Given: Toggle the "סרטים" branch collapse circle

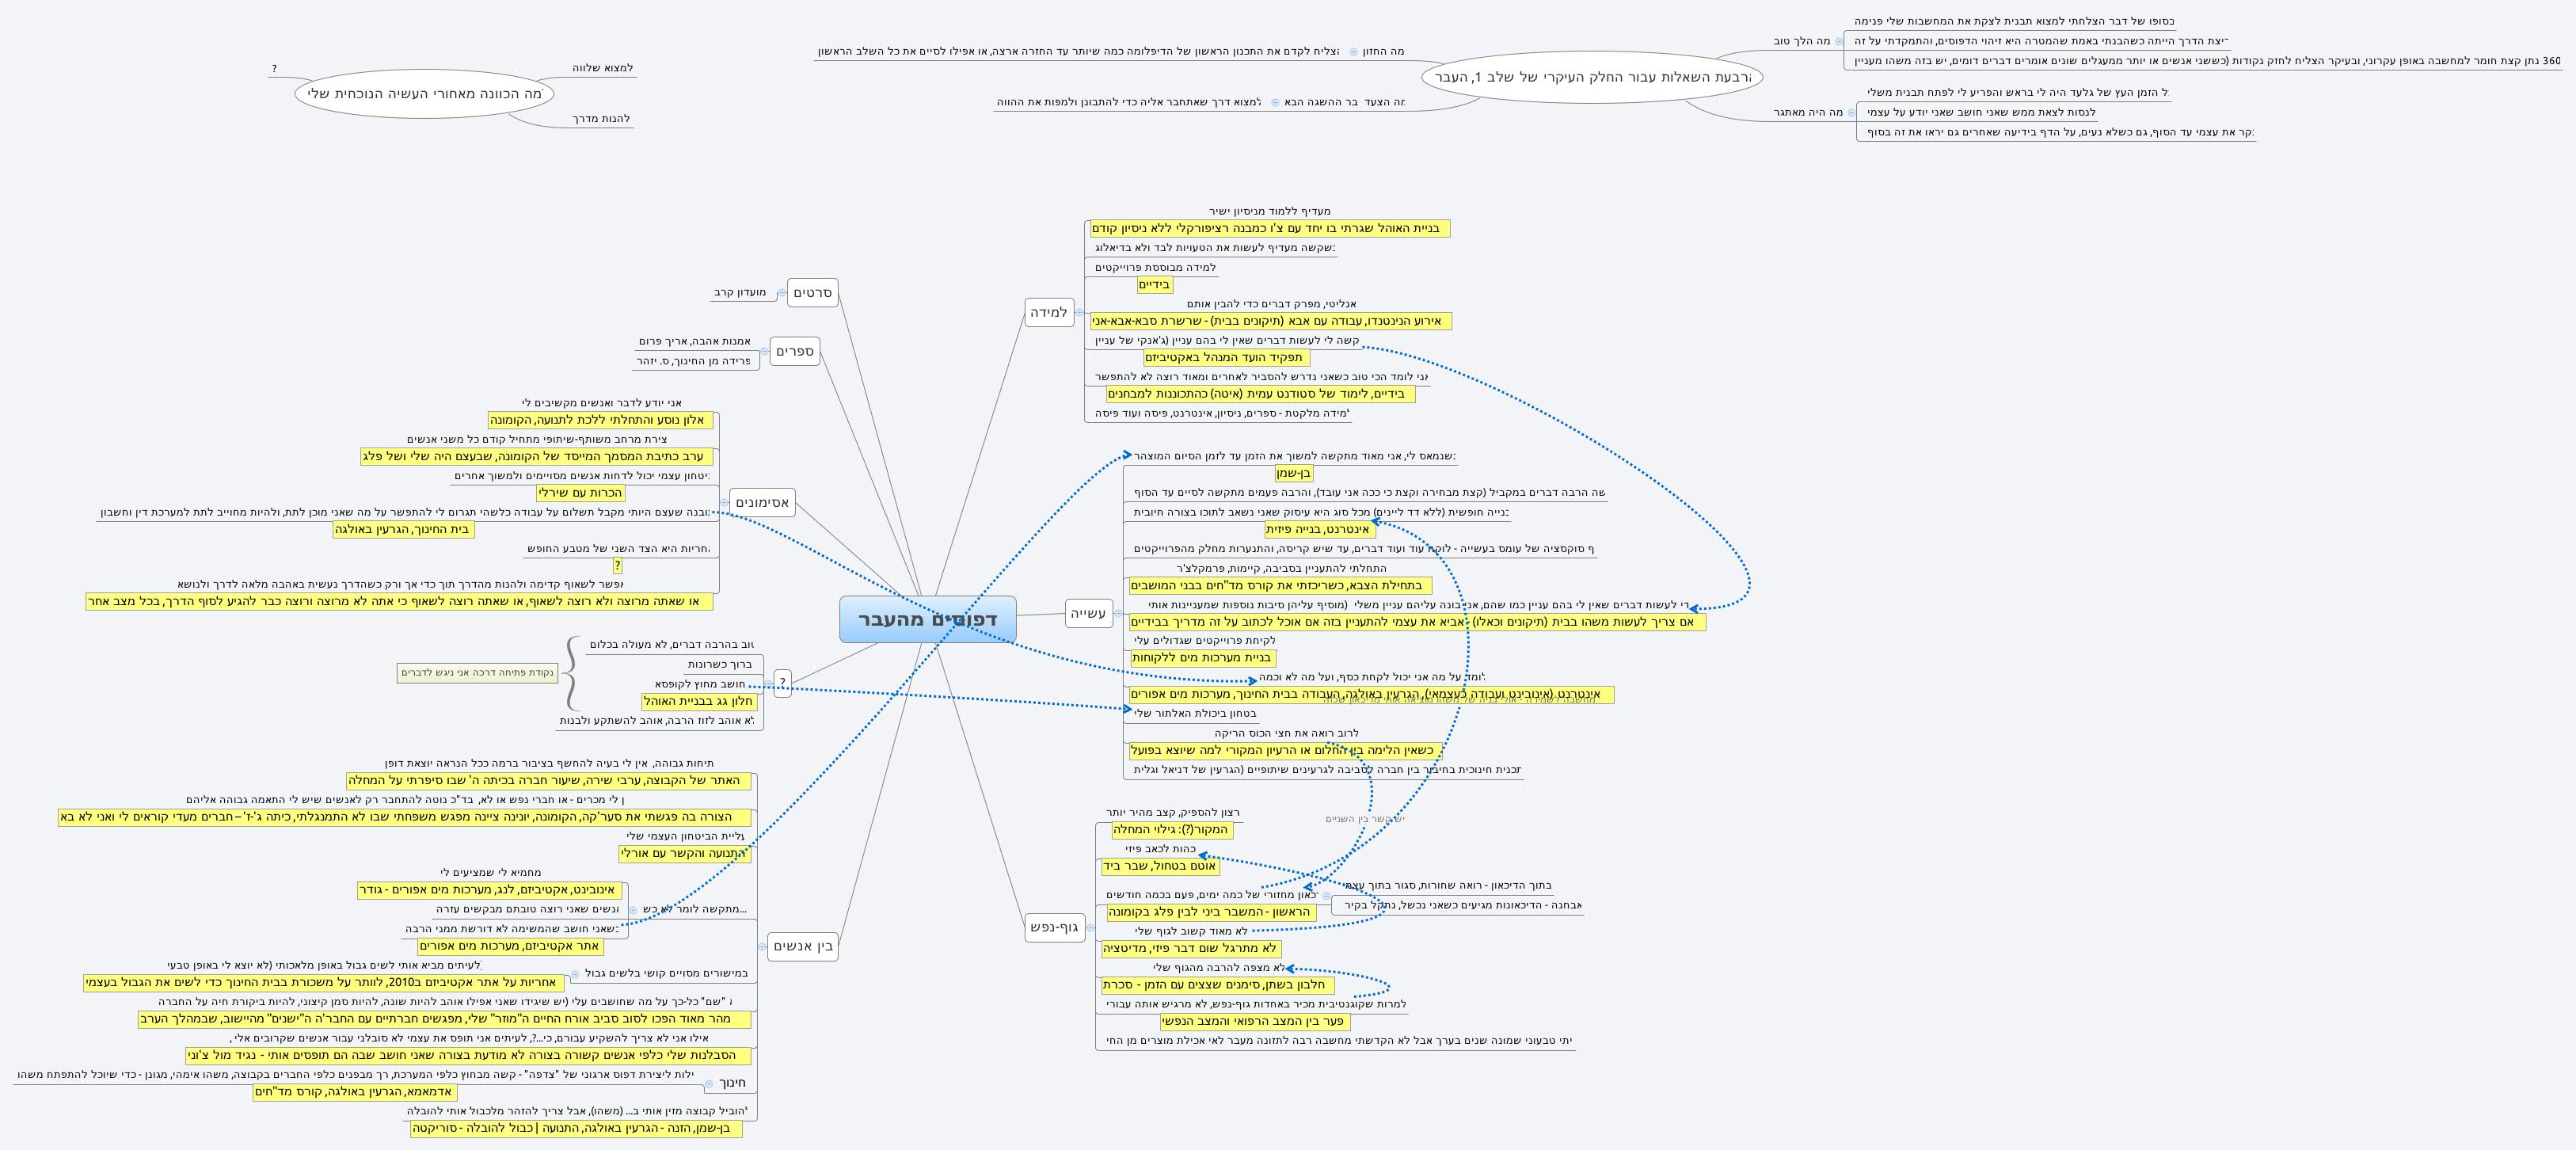Looking at the screenshot, I should click(x=782, y=293).
